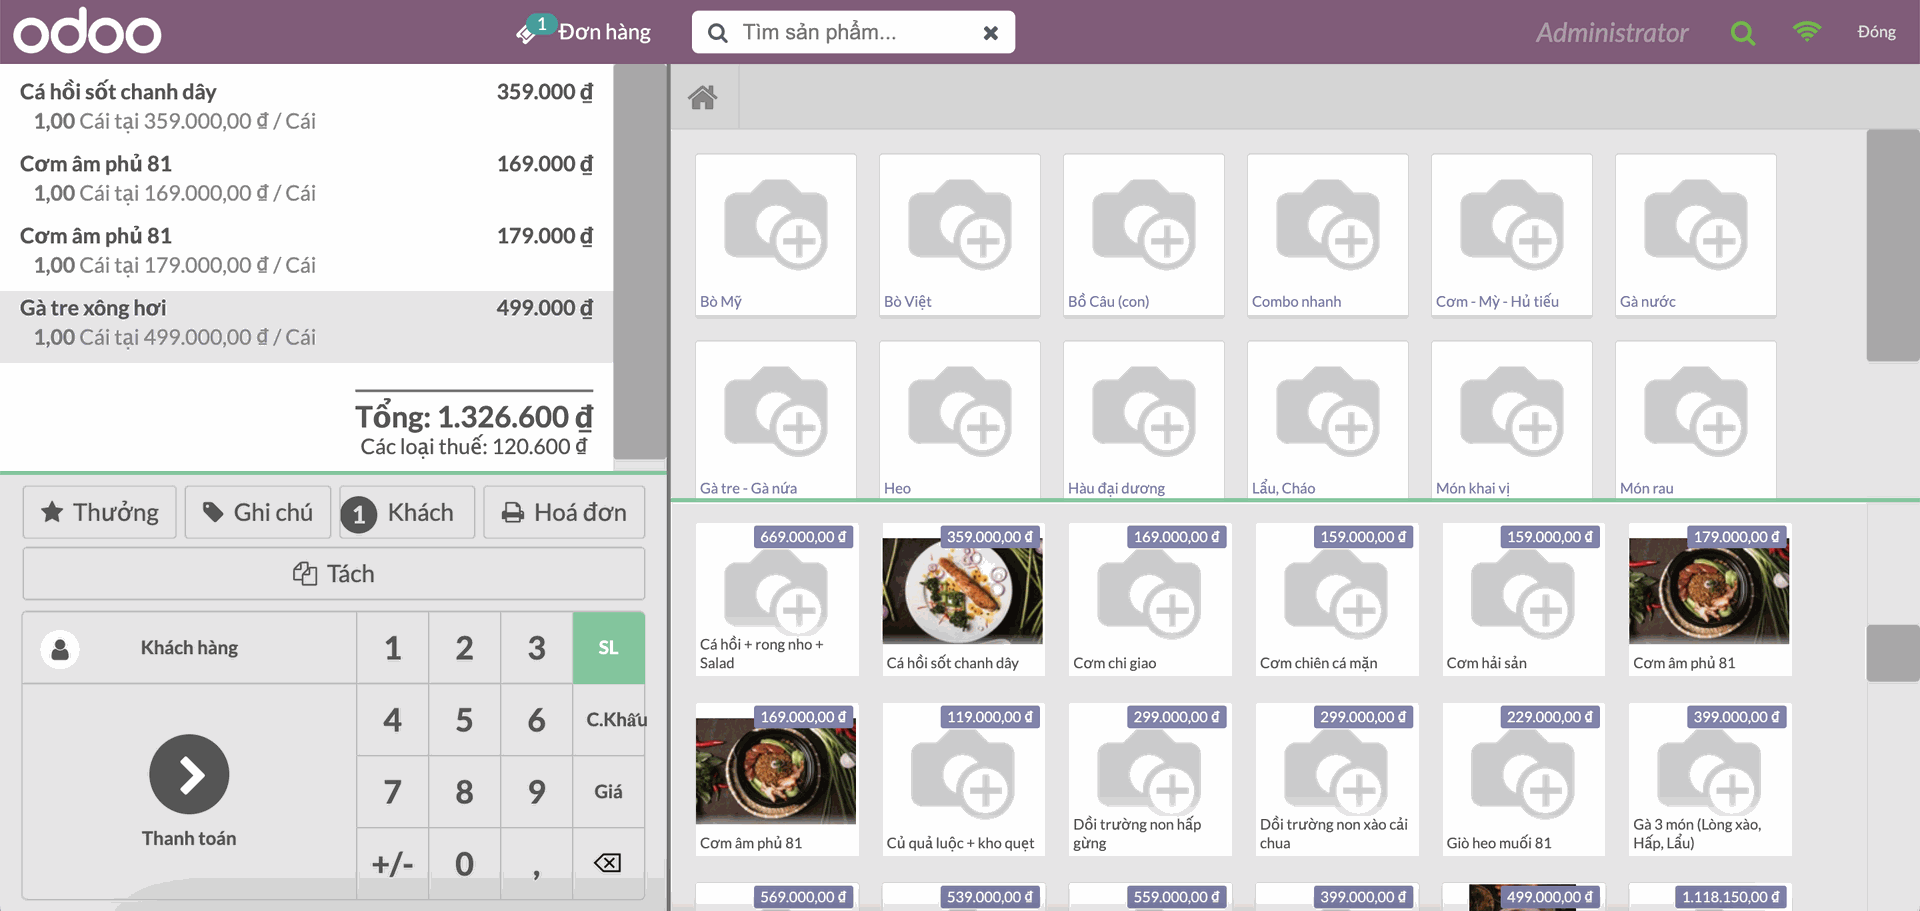Add a note with Ghi chú

point(258,512)
